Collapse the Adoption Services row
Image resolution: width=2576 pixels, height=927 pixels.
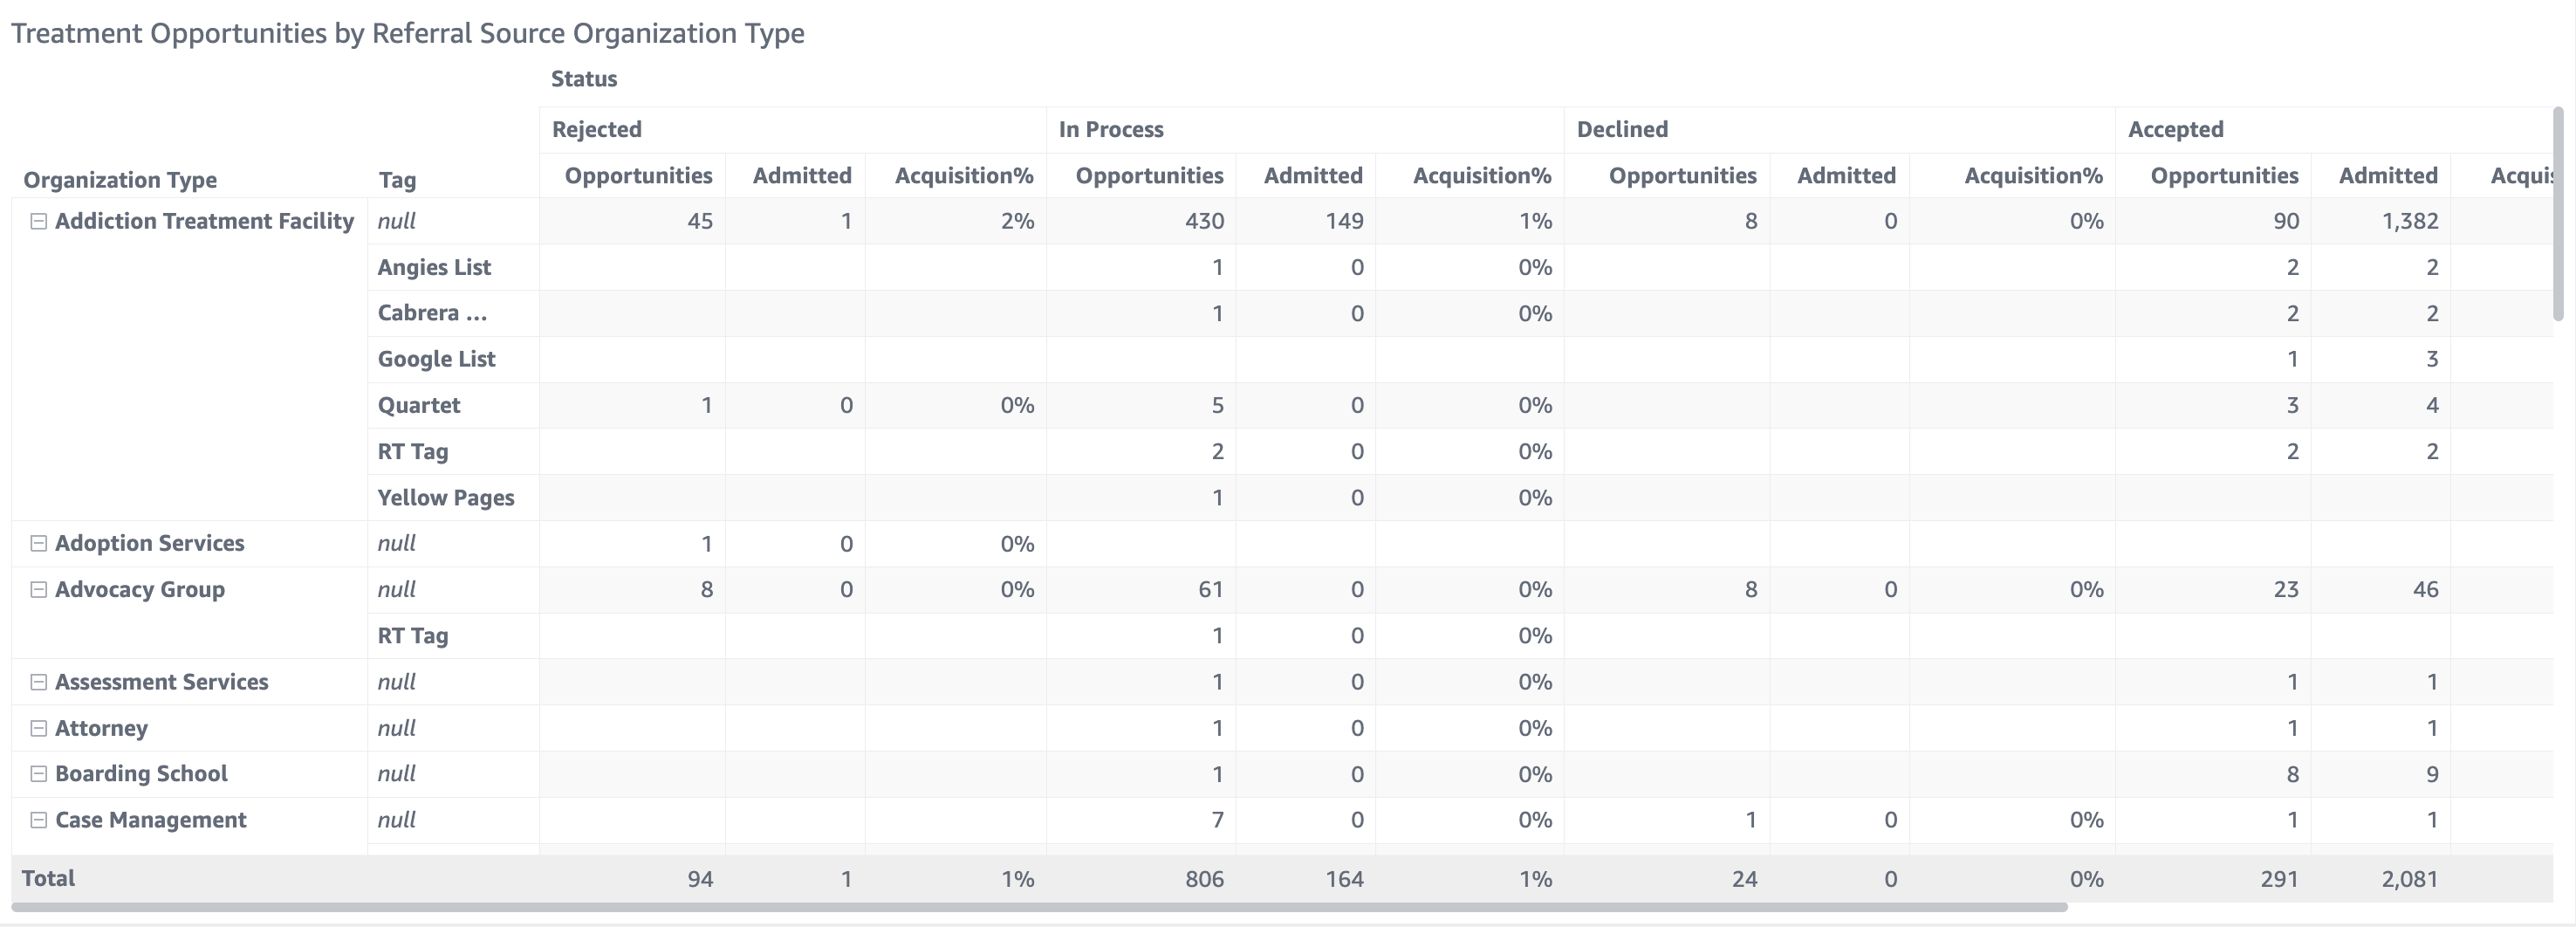[x=38, y=543]
